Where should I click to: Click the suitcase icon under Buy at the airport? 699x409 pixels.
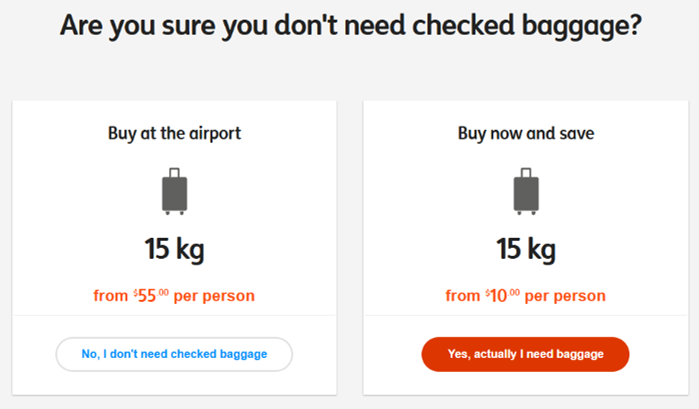[174, 191]
